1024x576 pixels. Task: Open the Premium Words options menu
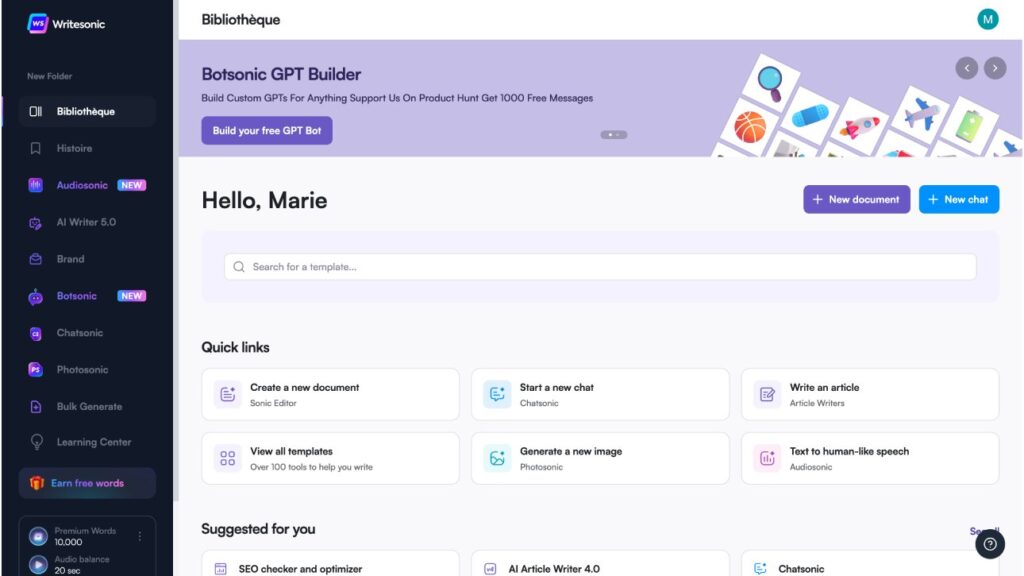[x=140, y=536]
